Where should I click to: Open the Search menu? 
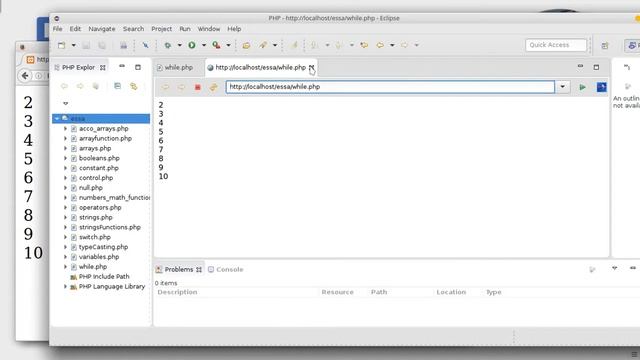coord(133,29)
